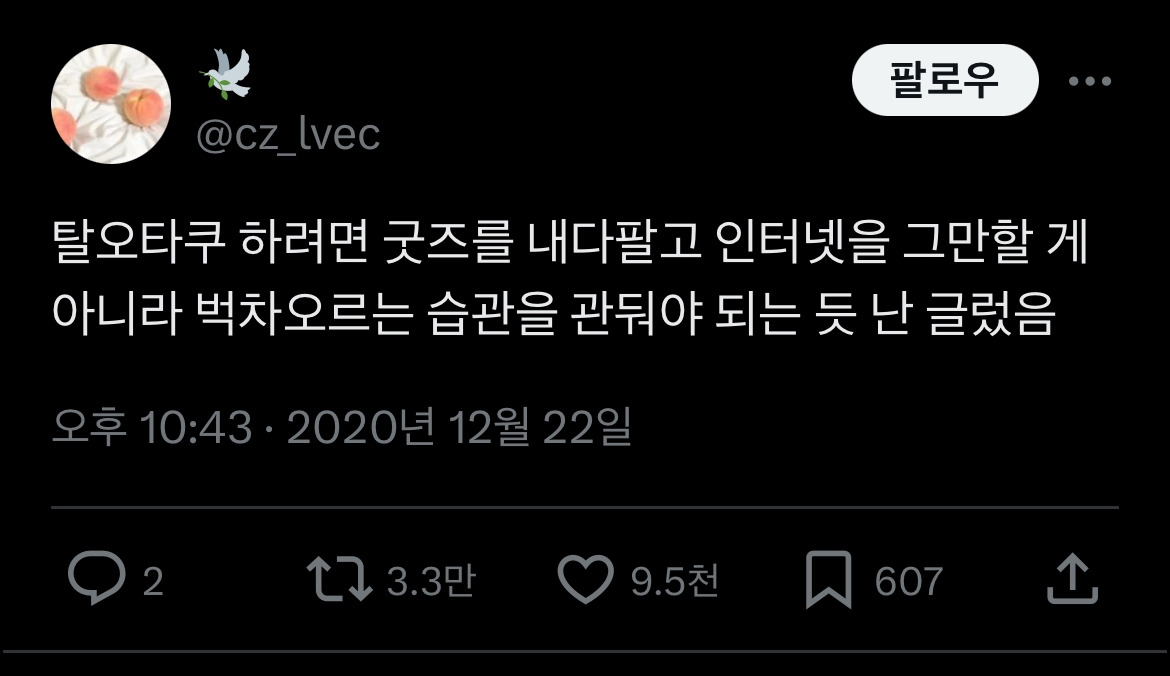Click the reply count number 2
Screen dimensions: 1170x676
point(153,581)
